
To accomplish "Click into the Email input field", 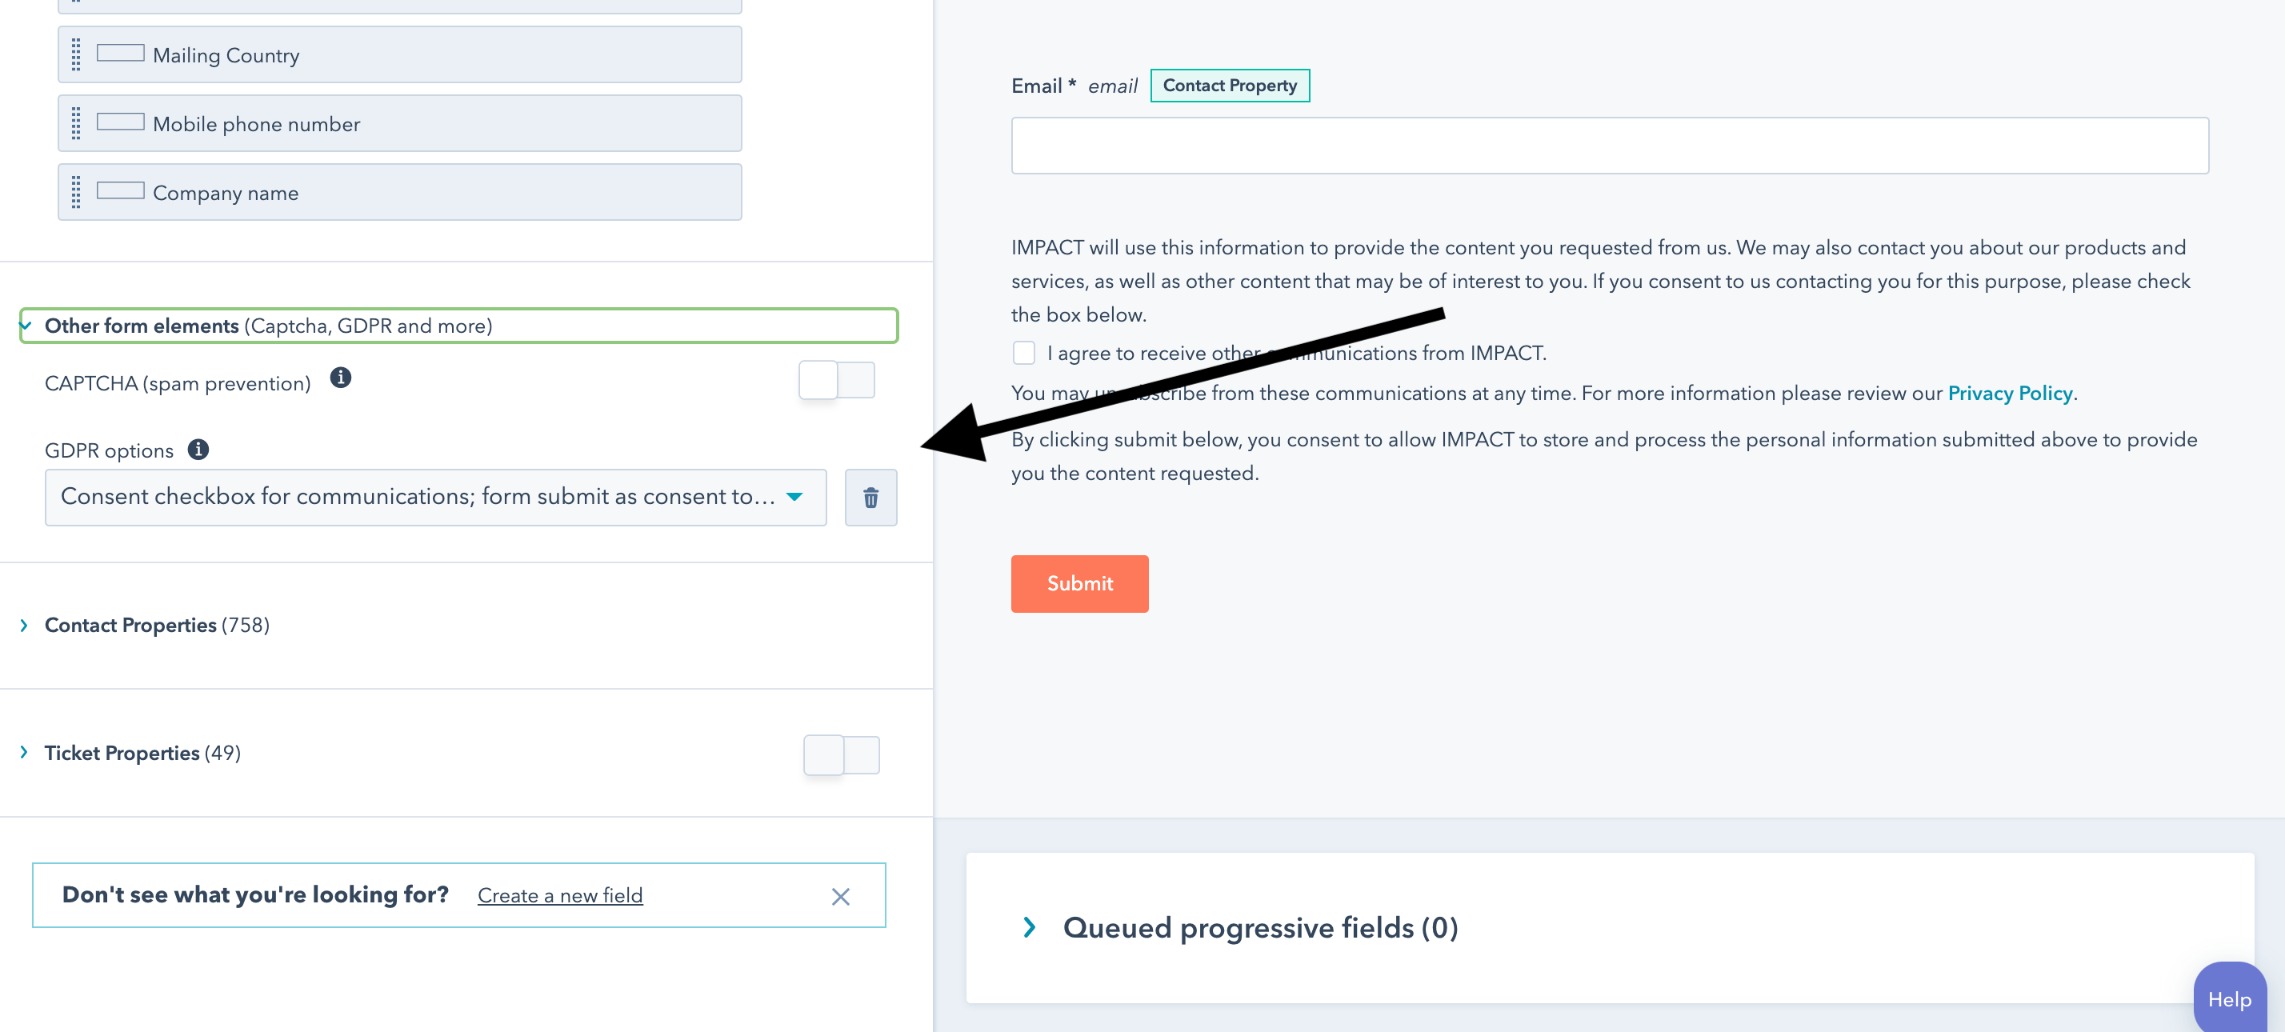I will click(x=1609, y=146).
